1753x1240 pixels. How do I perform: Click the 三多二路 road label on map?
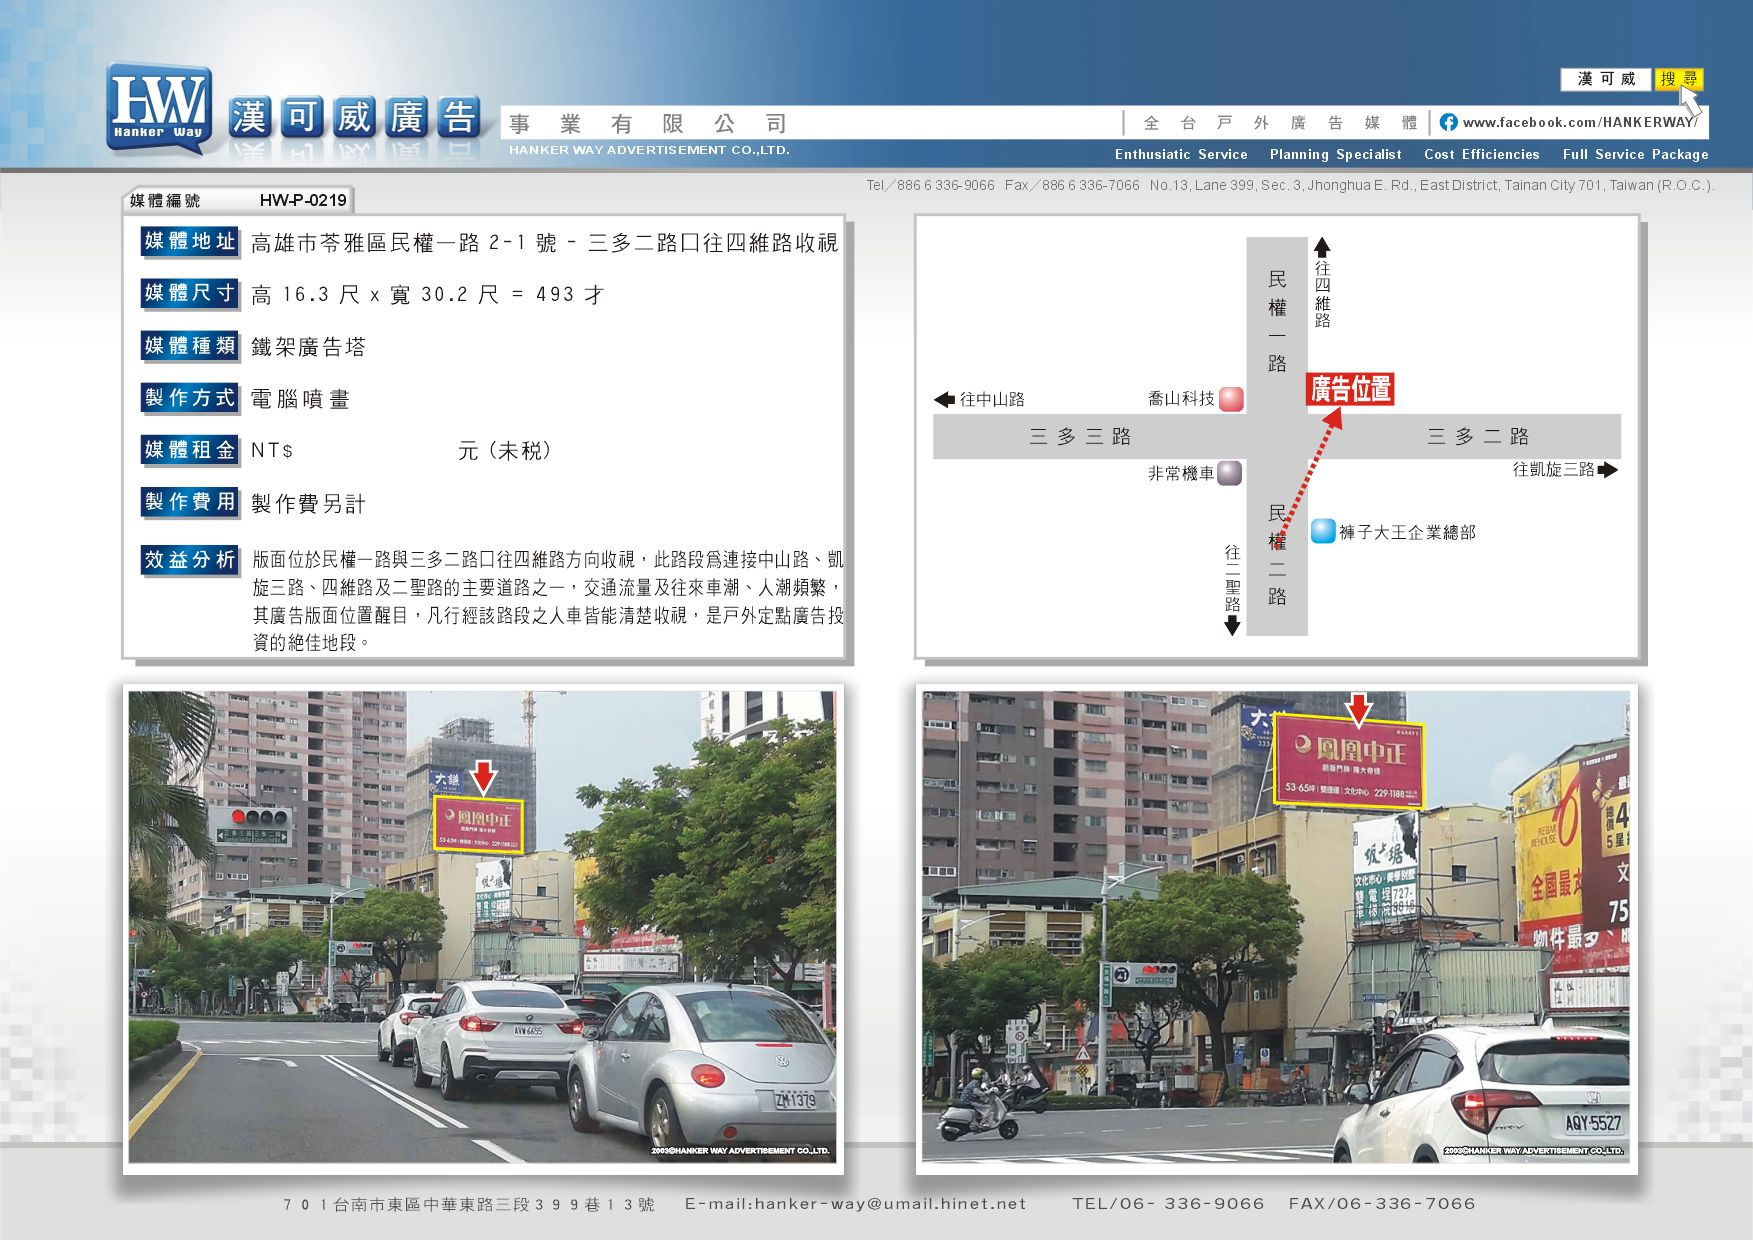tap(1478, 436)
